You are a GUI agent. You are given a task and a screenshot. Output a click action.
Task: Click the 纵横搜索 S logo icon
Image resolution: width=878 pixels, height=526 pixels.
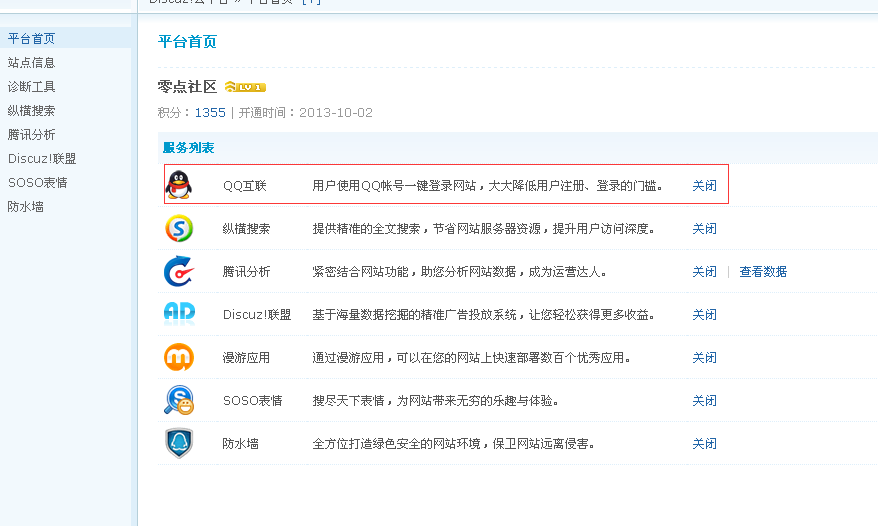(179, 228)
